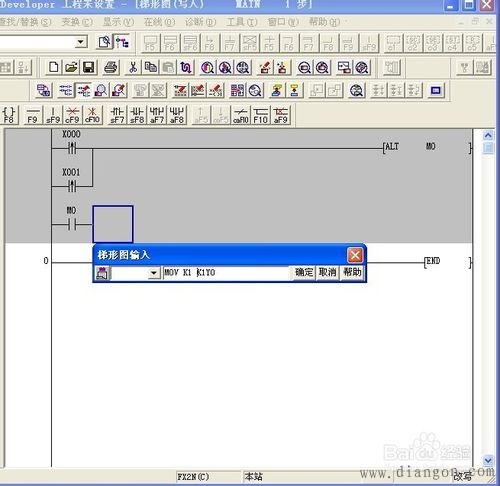The width and height of the screenshot is (500, 486).
Task: Click the Read from PLC icon
Action: point(282,67)
